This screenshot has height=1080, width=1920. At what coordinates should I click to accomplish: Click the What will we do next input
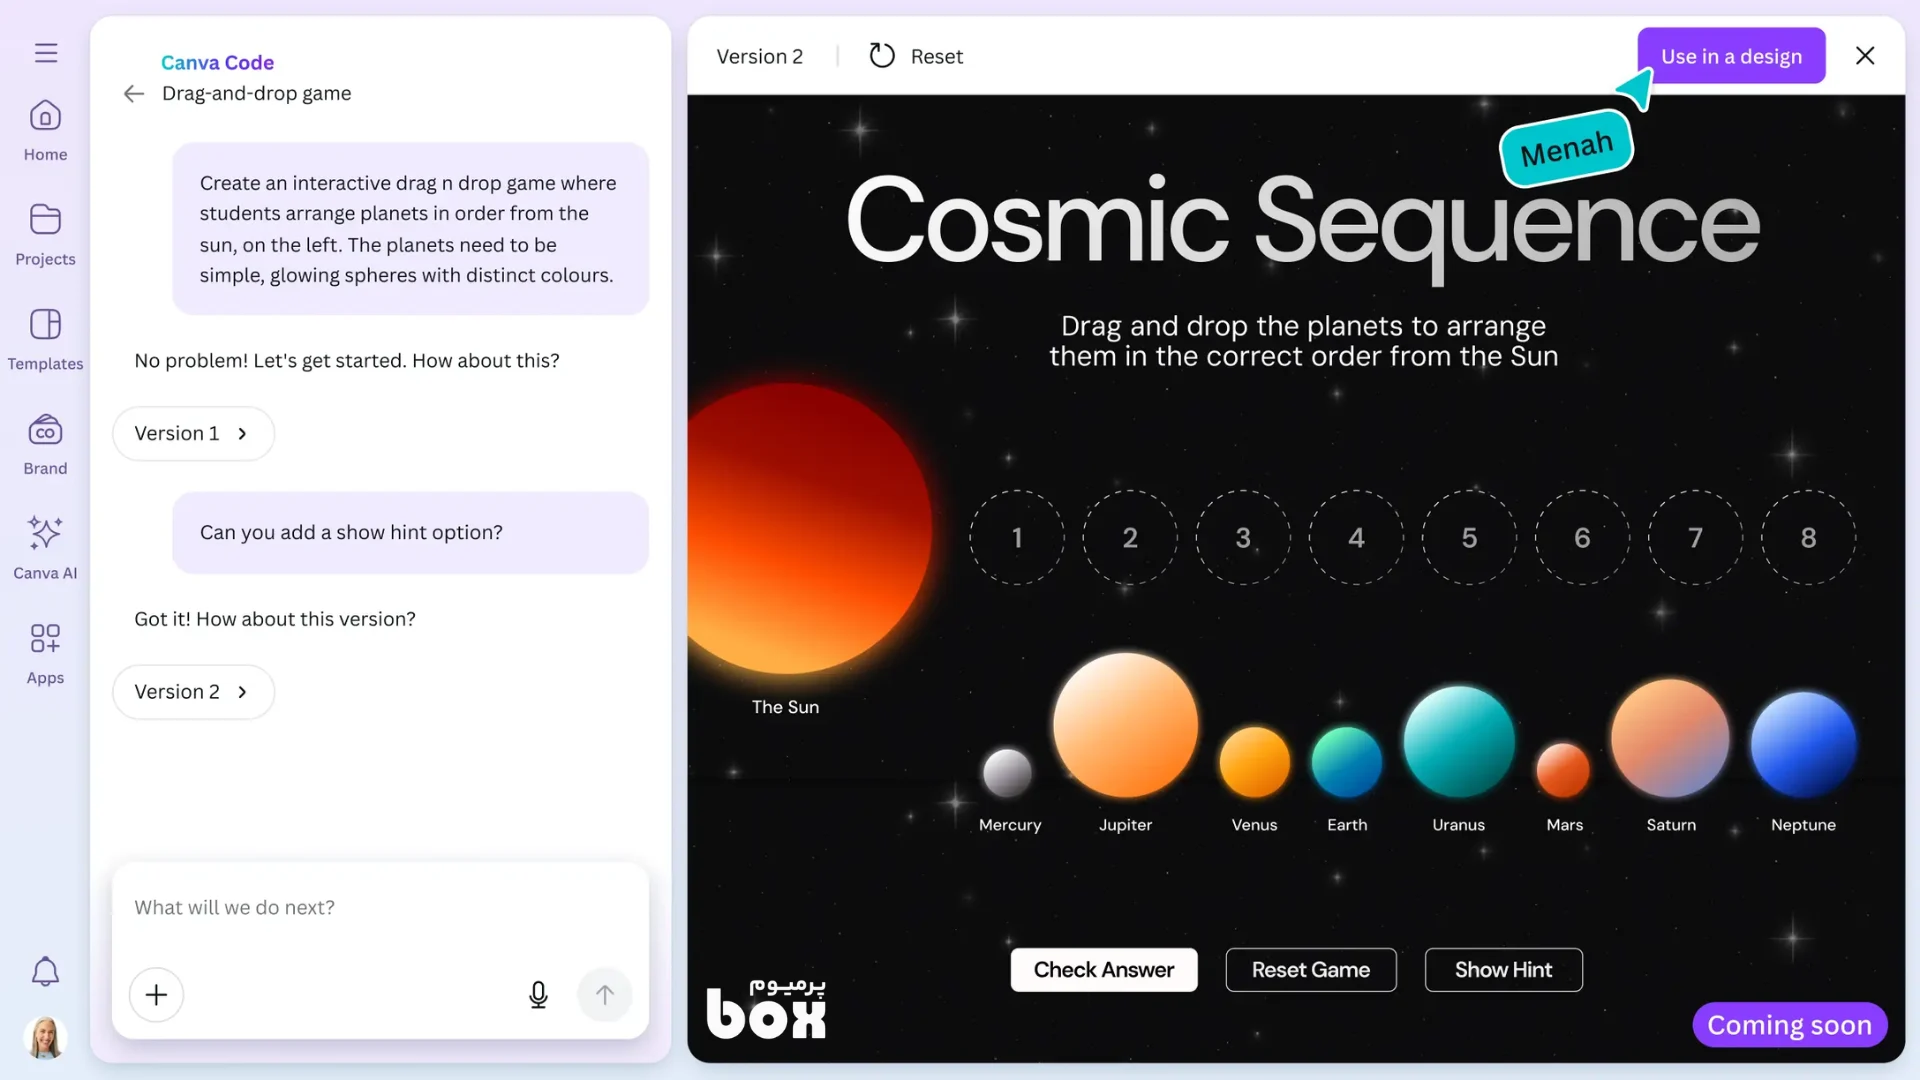[x=380, y=908]
